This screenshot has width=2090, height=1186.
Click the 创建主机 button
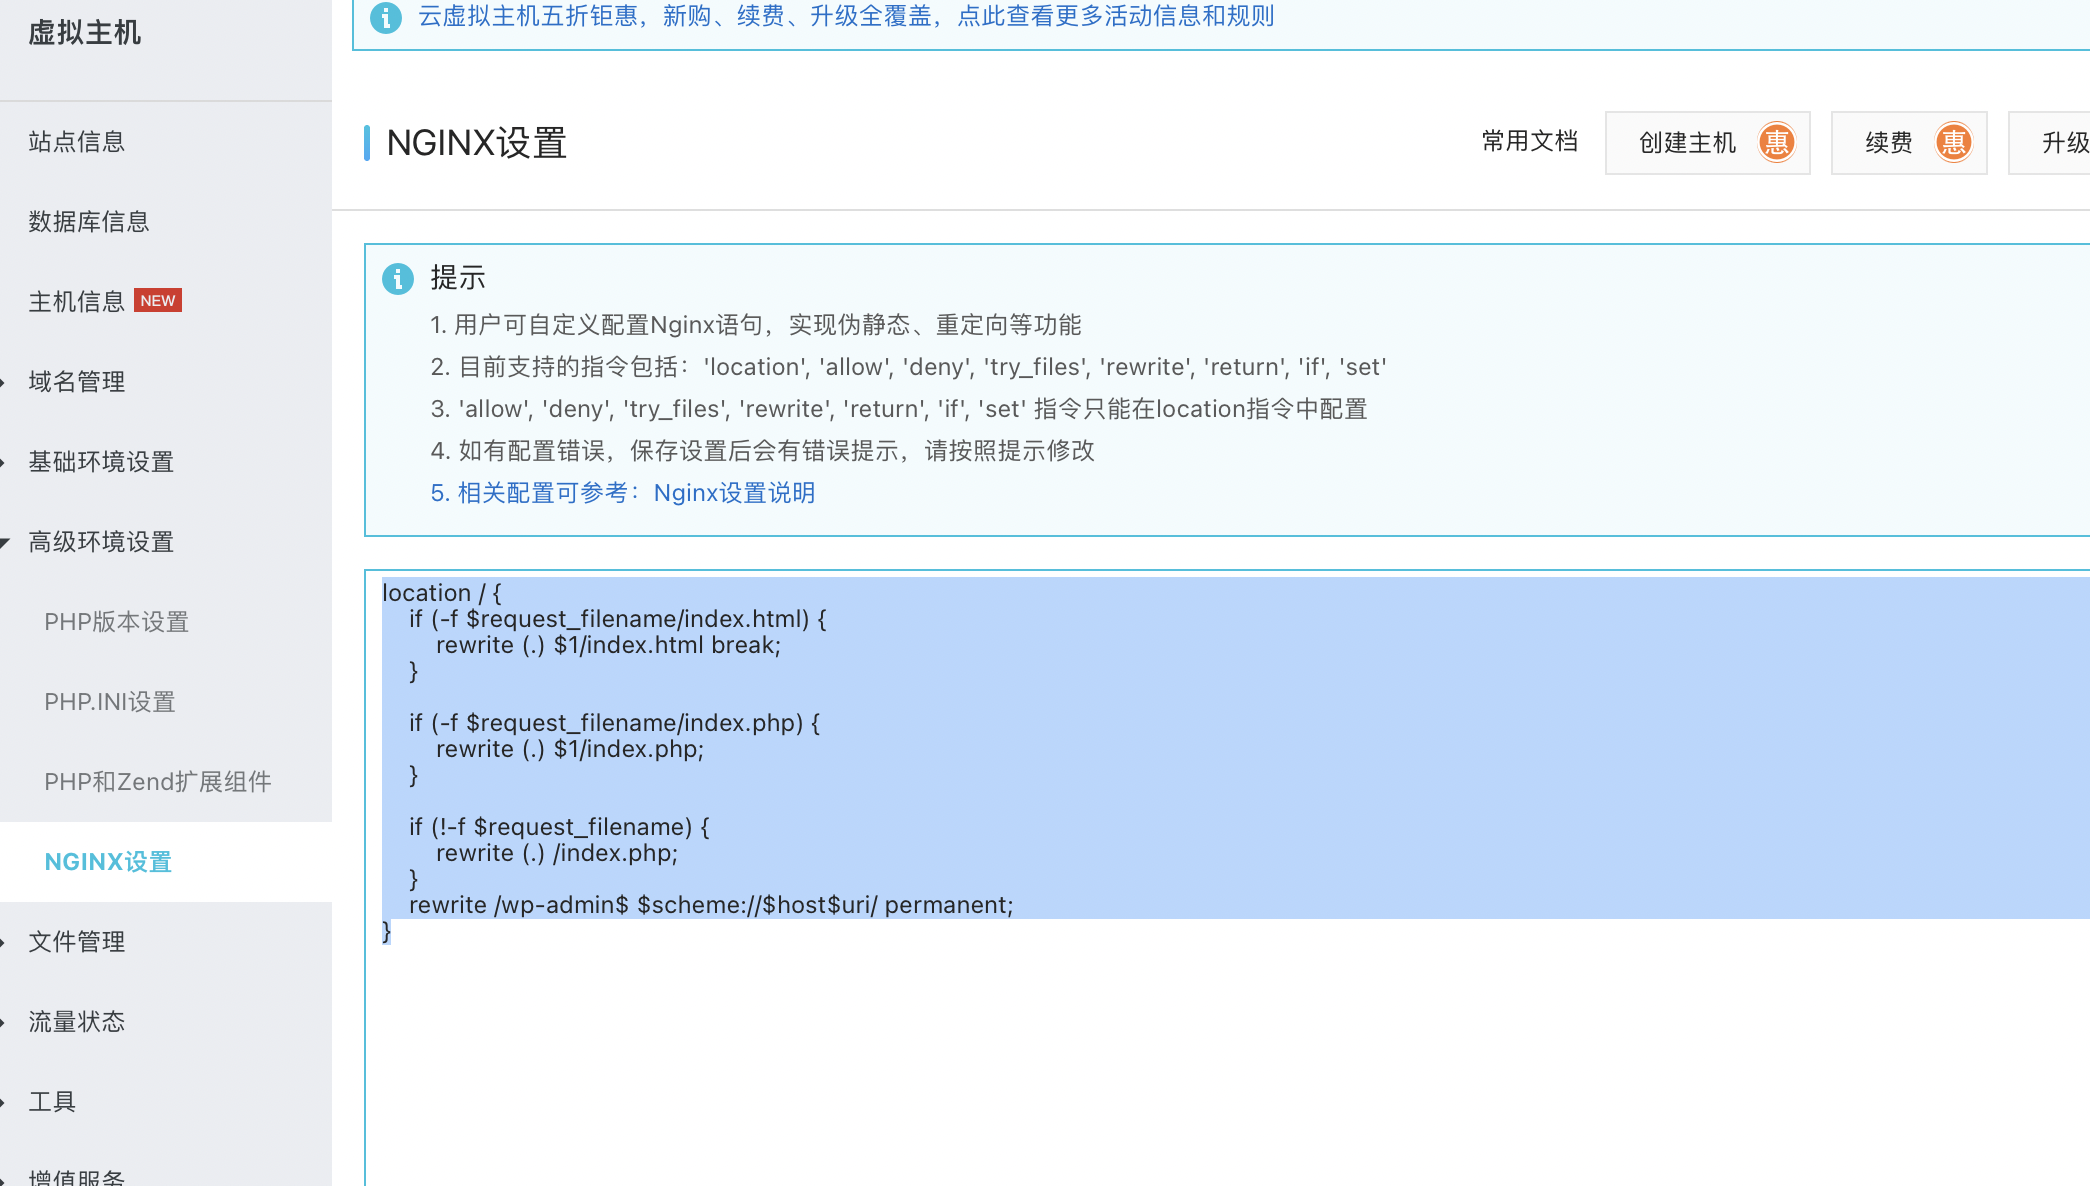pyautogui.click(x=1708, y=143)
